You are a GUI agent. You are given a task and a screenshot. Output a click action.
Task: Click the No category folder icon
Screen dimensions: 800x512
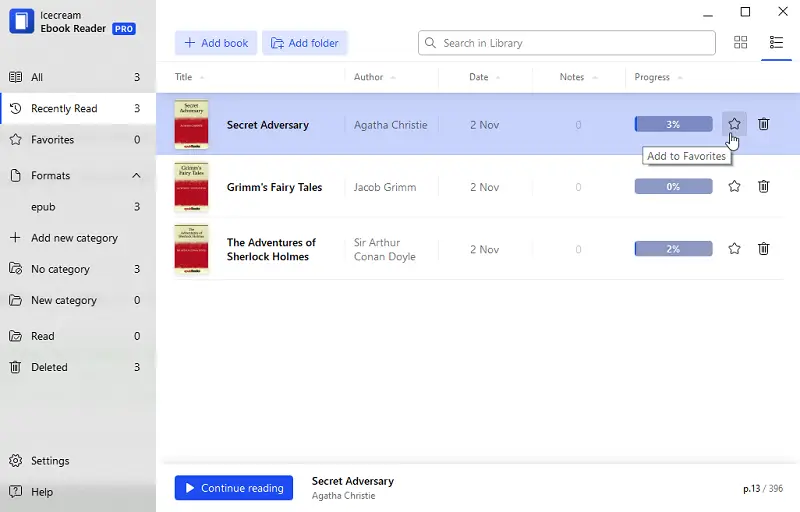point(16,269)
